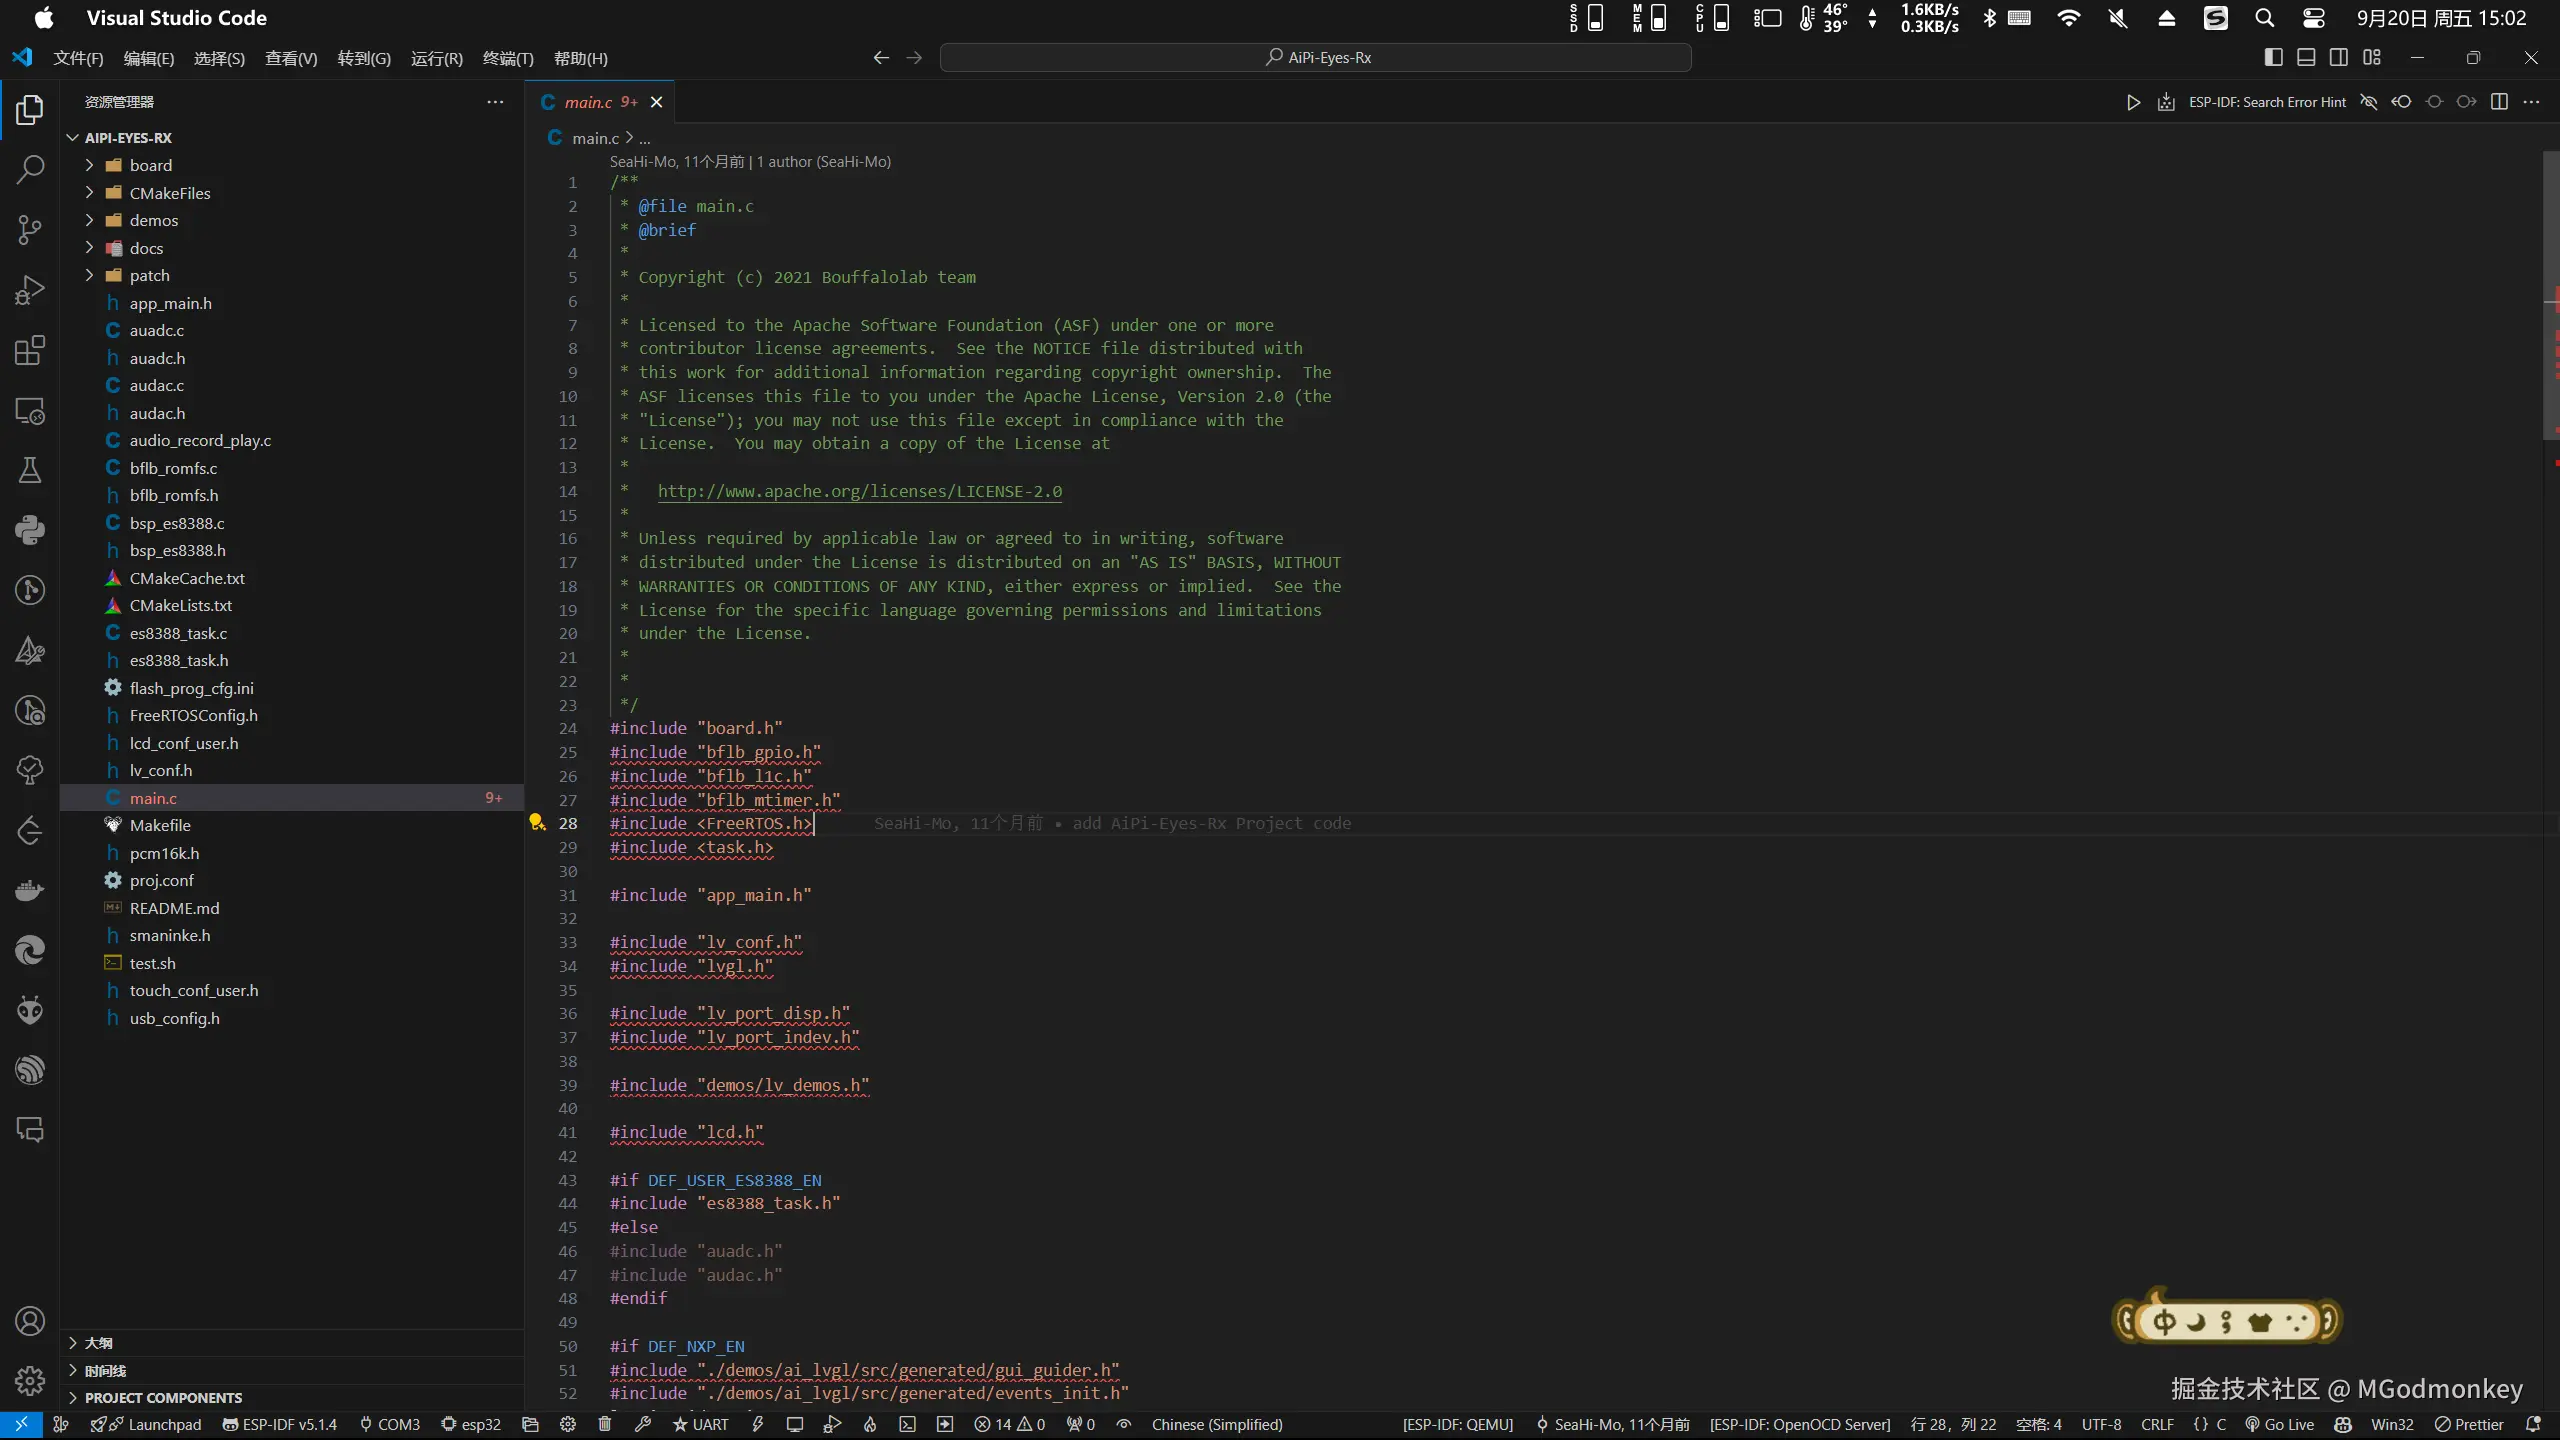
Task: Click the trash full-clean icon in status bar
Action: (x=604, y=1424)
